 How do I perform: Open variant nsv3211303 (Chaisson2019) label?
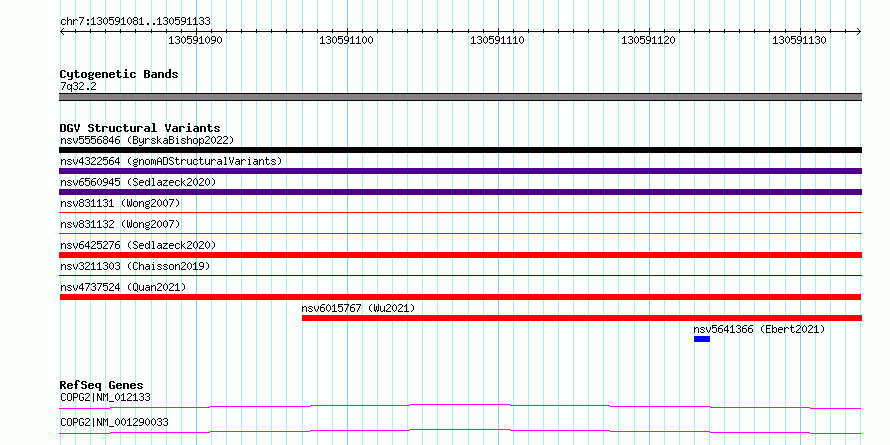(x=135, y=266)
